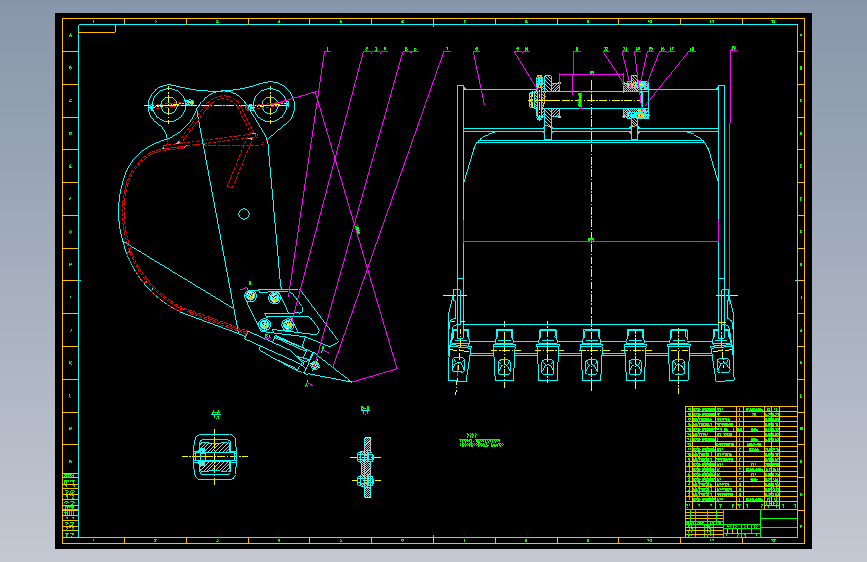The image size is (867, 562).
Task: Click the revision table on the left border
Action: click(x=70, y=505)
